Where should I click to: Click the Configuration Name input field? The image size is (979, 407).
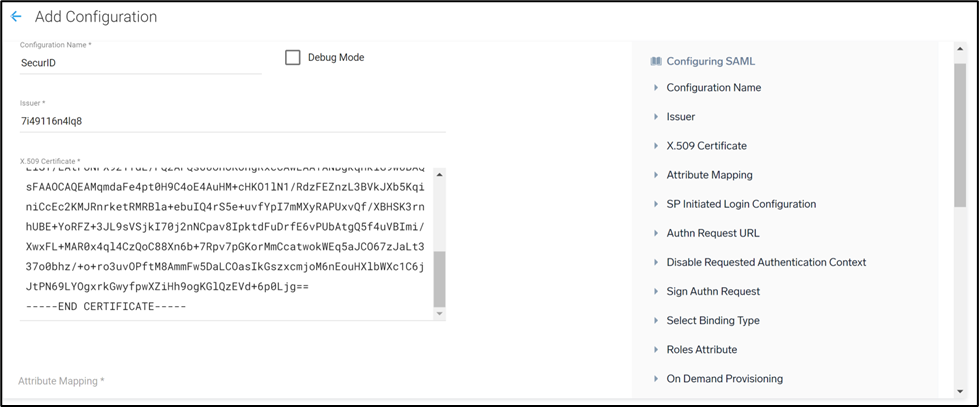pos(140,63)
